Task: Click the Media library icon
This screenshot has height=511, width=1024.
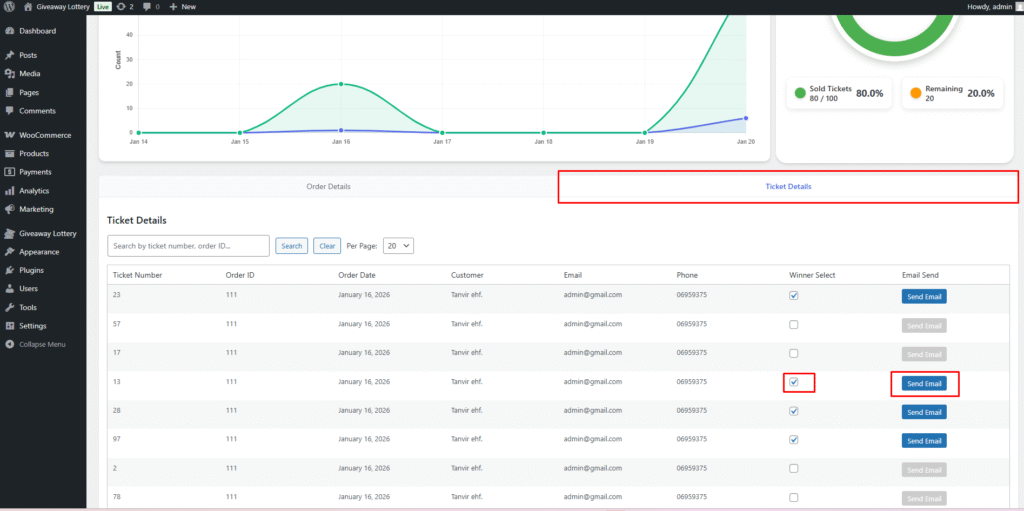Action: click(9, 74)
